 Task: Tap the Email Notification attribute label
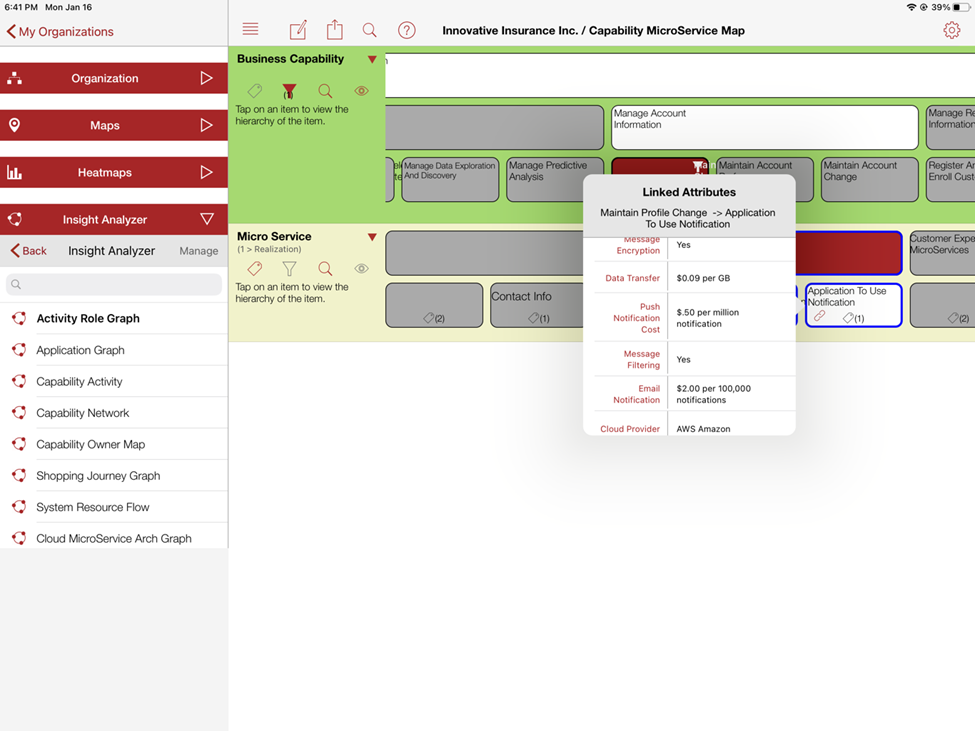636,394
